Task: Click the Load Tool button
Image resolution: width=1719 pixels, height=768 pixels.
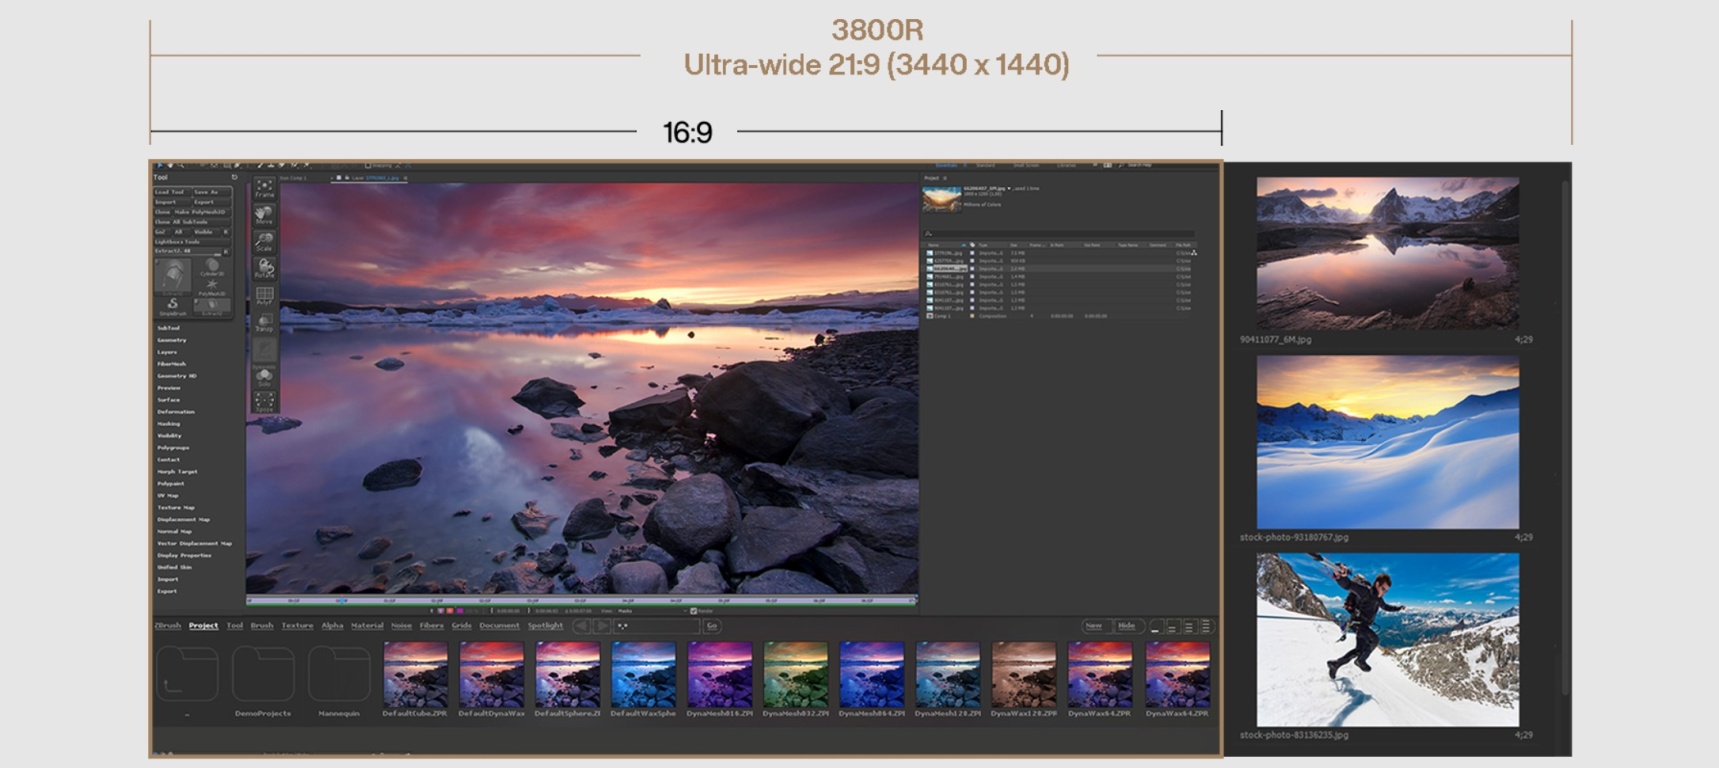Action: point(170,192)
